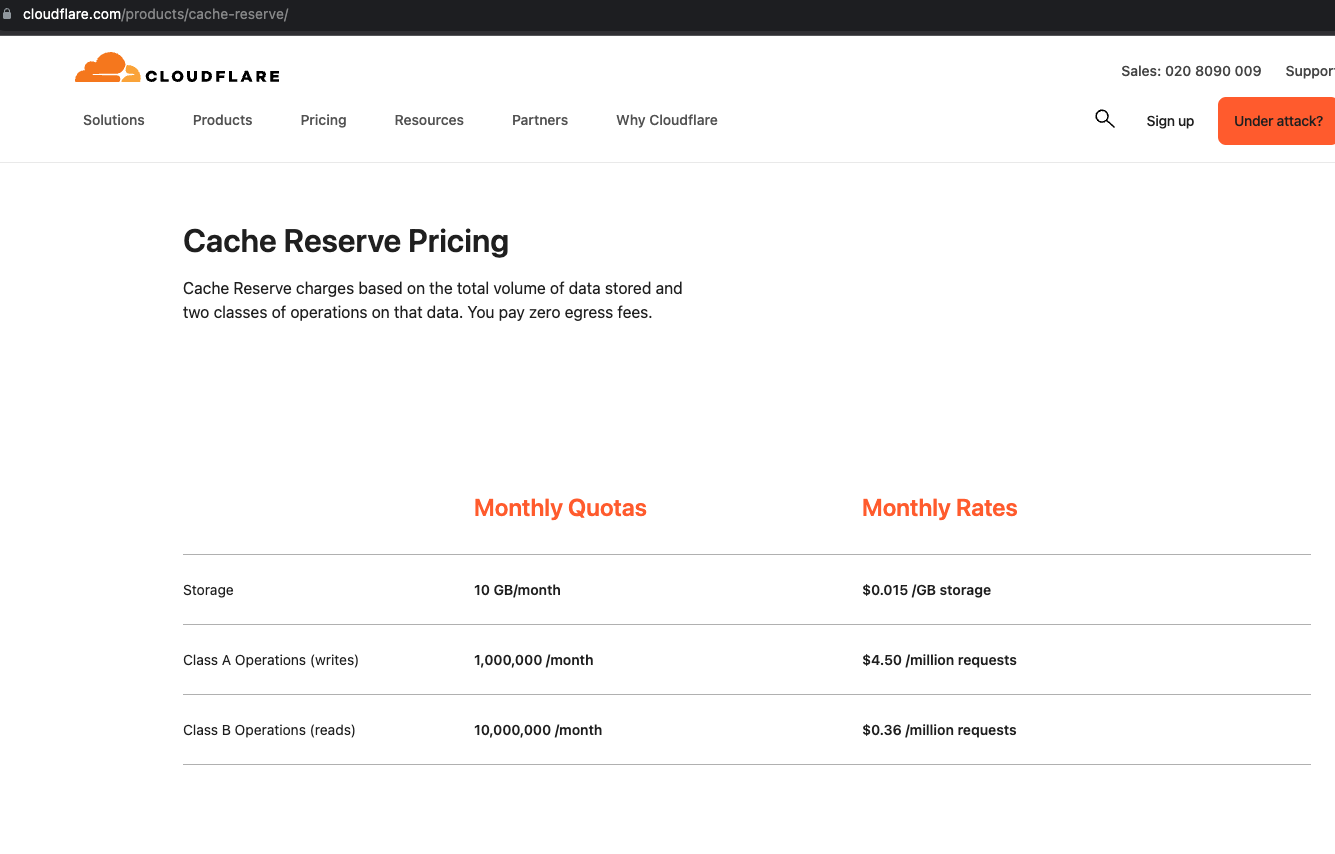
Task: Open the Solutions menu
Action: (x=114, y=120)
